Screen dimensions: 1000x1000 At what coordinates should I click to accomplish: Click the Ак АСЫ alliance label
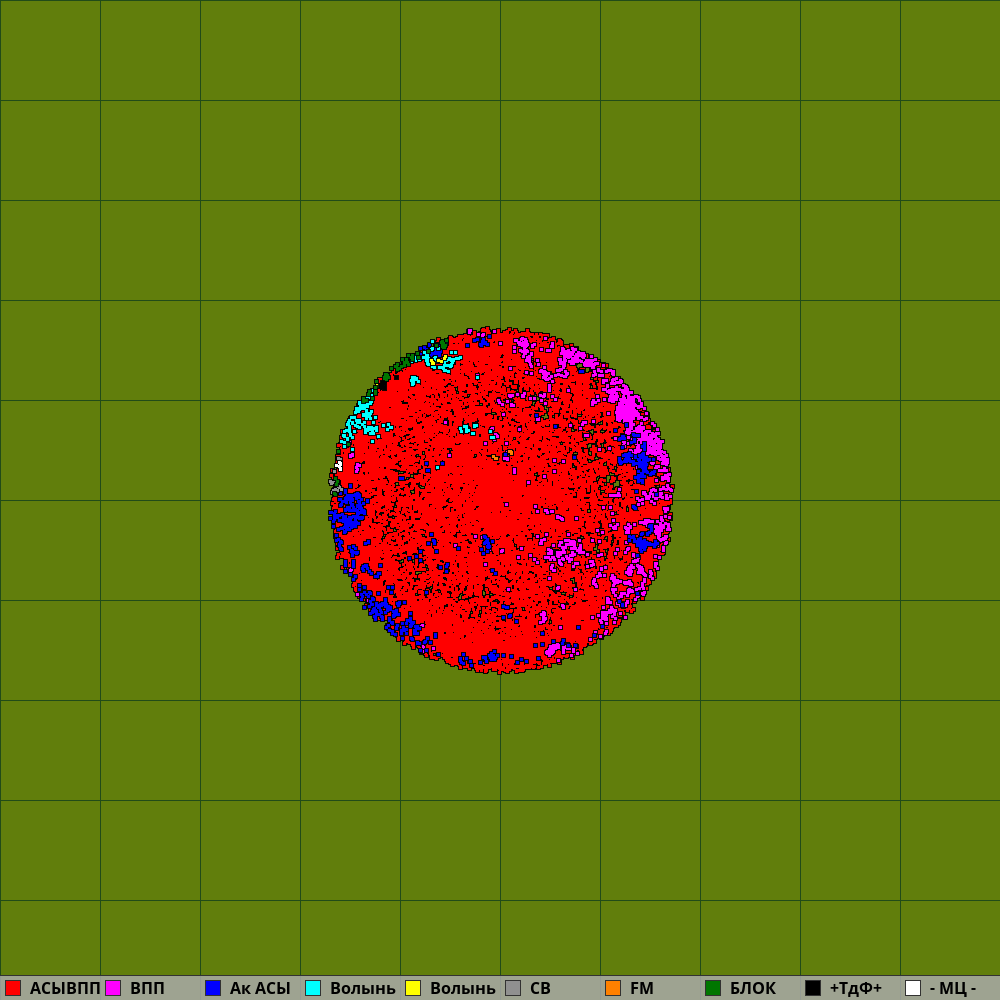[260, 989]
